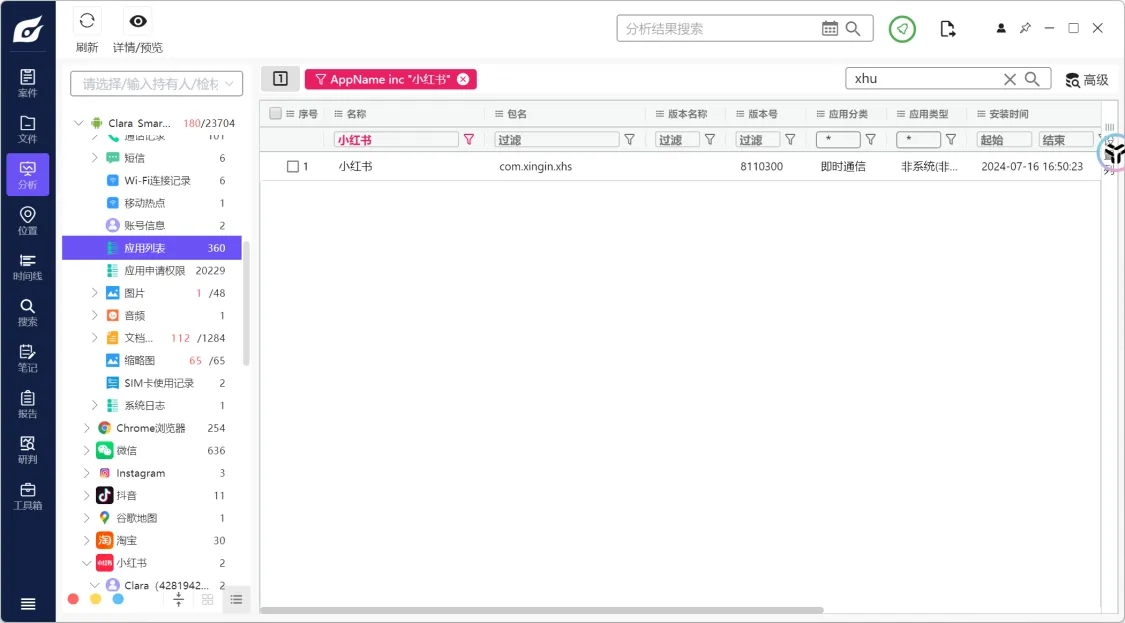Open the 位置 sidebar section
1125x623 pixels.
click(27, 221)
